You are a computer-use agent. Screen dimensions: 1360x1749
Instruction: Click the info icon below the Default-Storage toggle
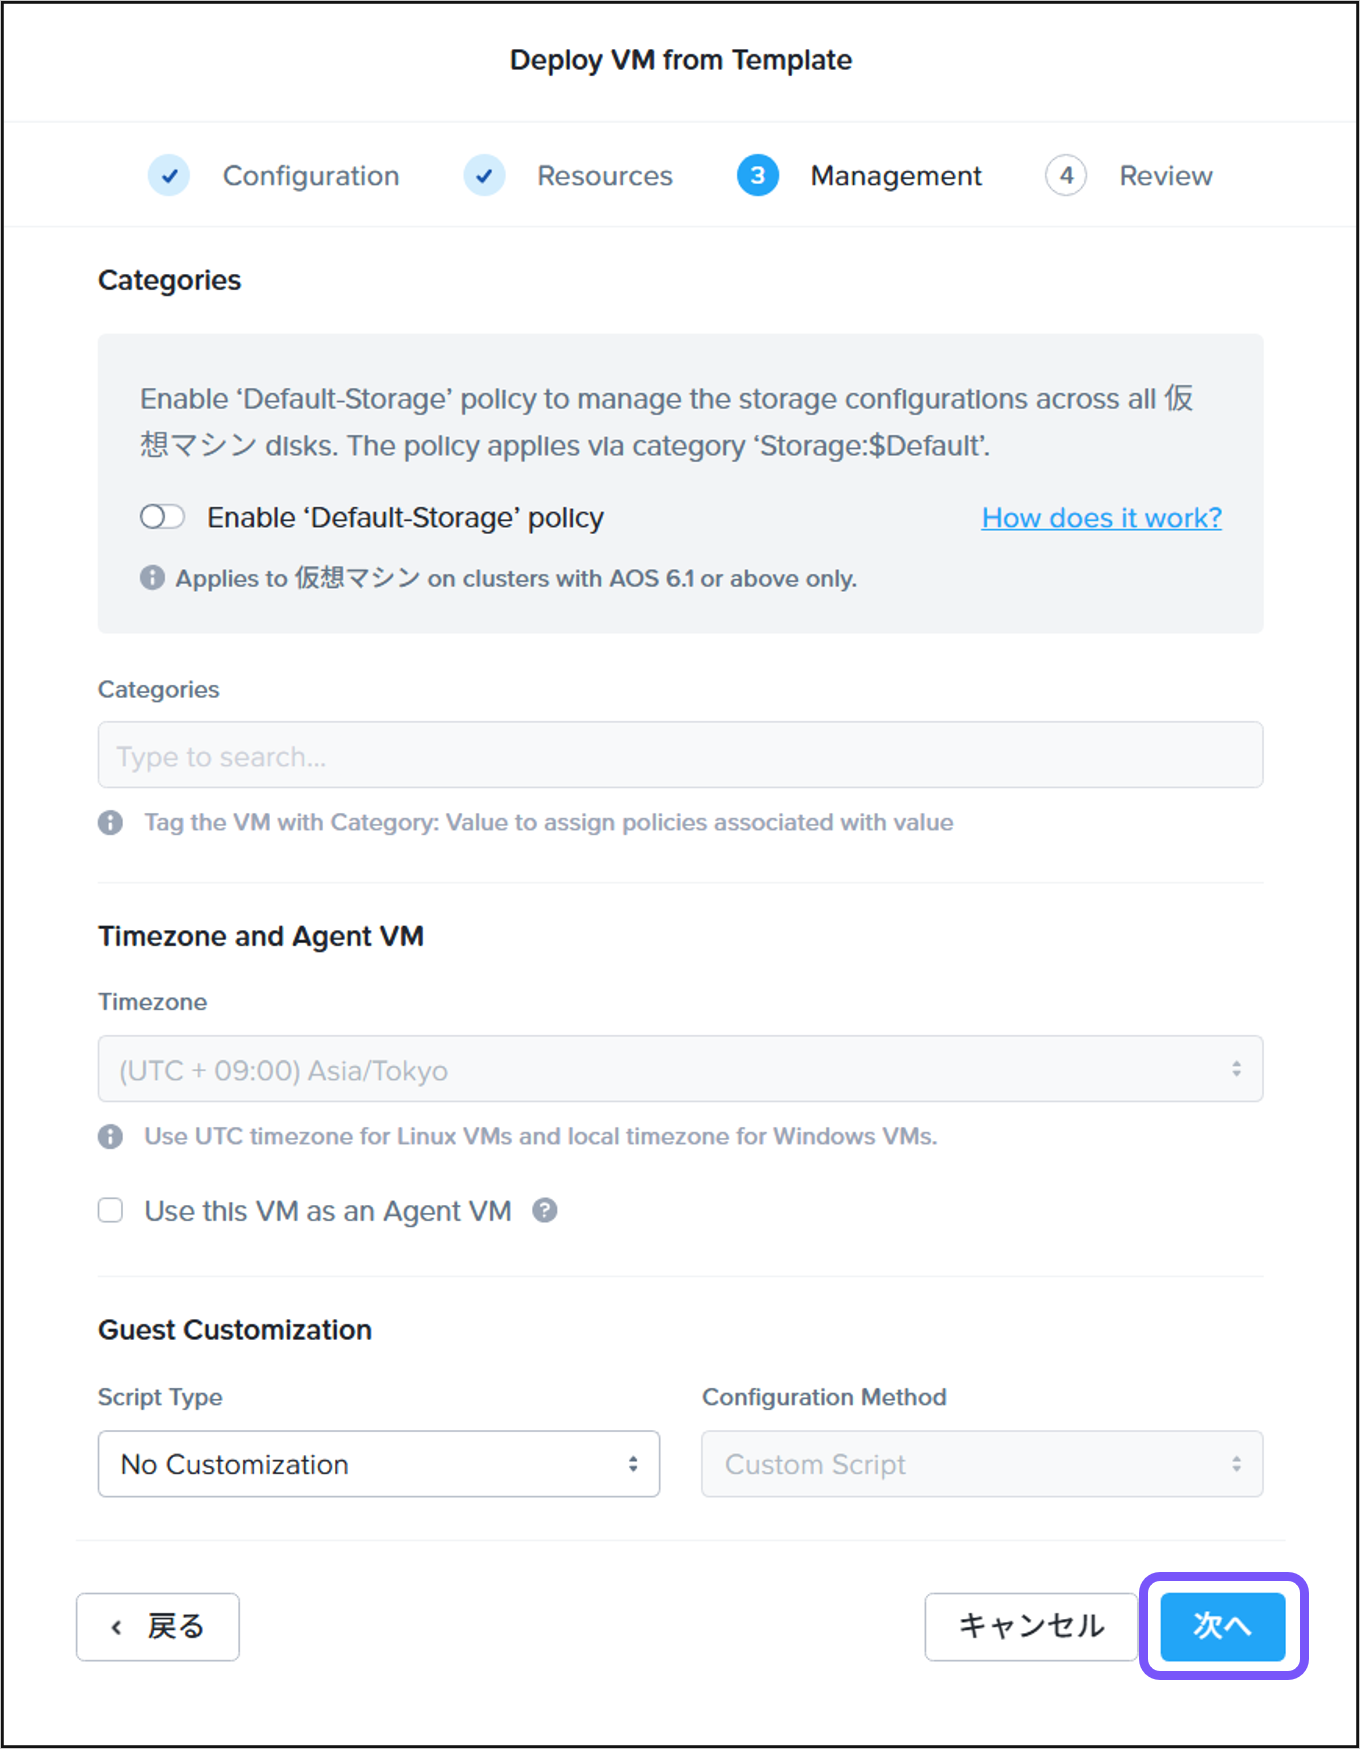152,578
